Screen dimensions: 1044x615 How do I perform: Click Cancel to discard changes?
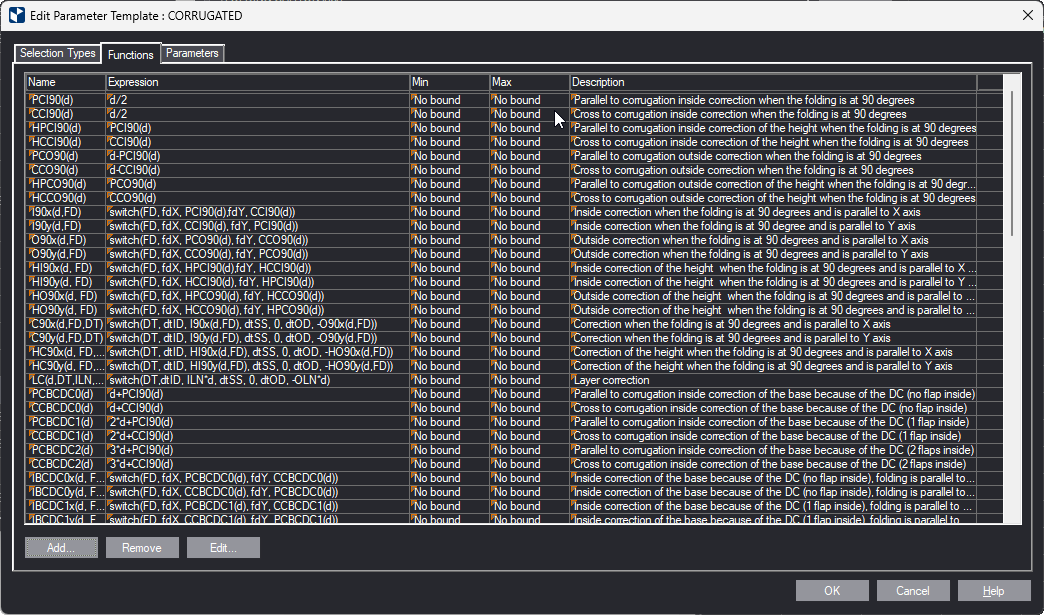coord(912,591)
